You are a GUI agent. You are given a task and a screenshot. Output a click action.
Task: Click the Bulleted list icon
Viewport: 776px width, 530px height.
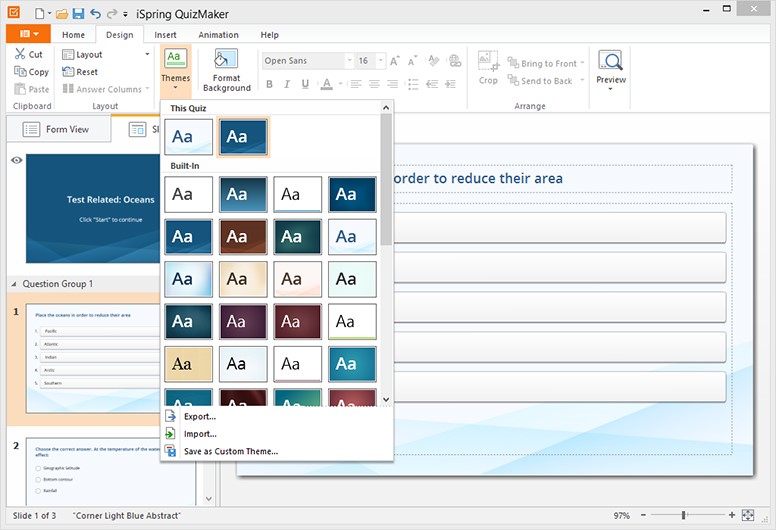pos(413,84)
